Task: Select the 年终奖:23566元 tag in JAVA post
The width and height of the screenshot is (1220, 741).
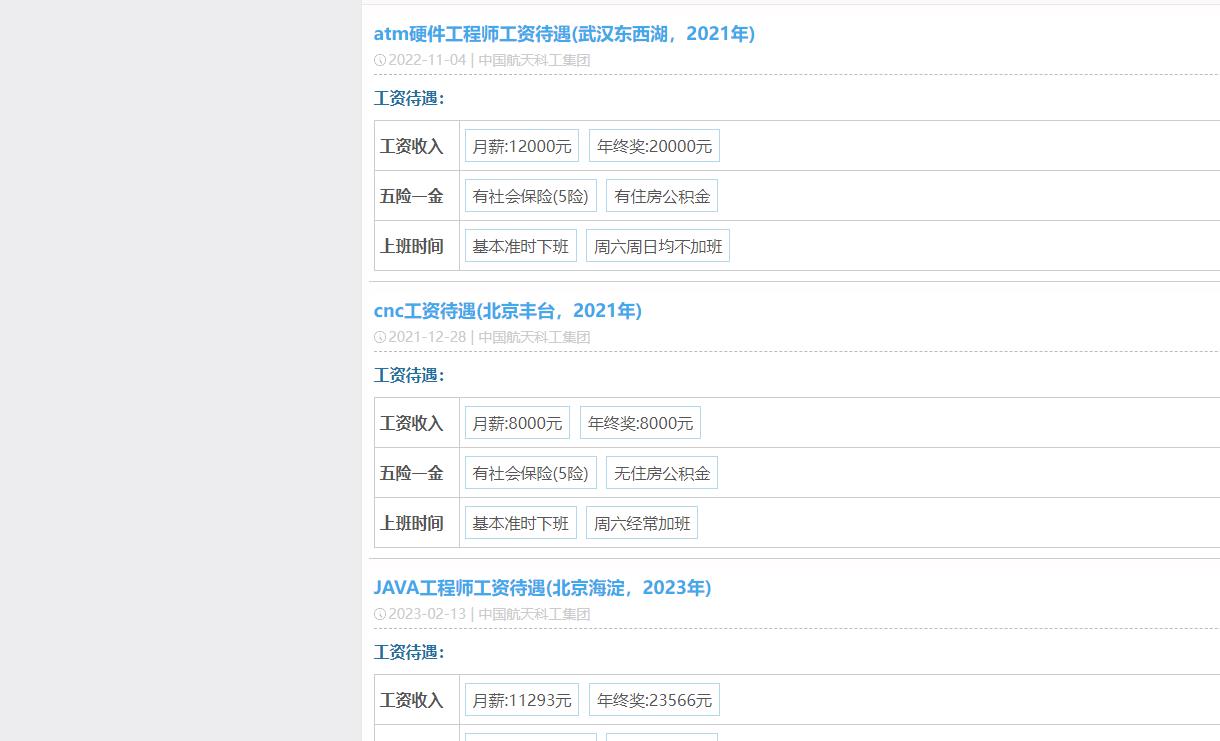Action: [654, 699]
